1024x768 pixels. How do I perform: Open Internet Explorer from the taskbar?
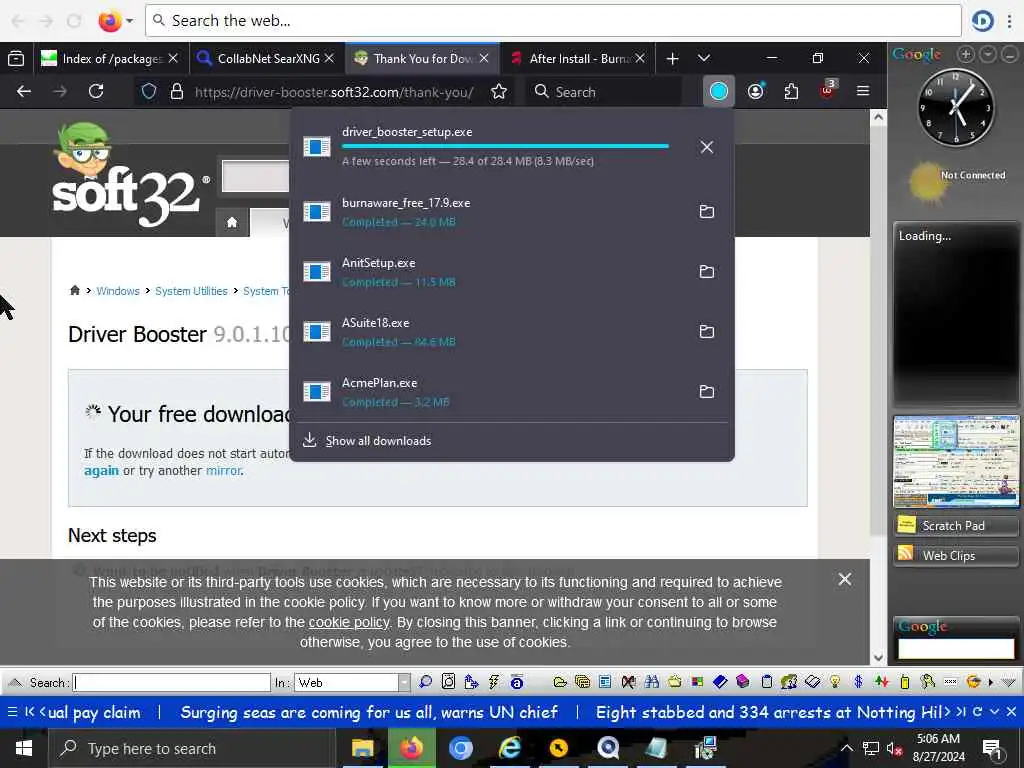tap(509, 748)
